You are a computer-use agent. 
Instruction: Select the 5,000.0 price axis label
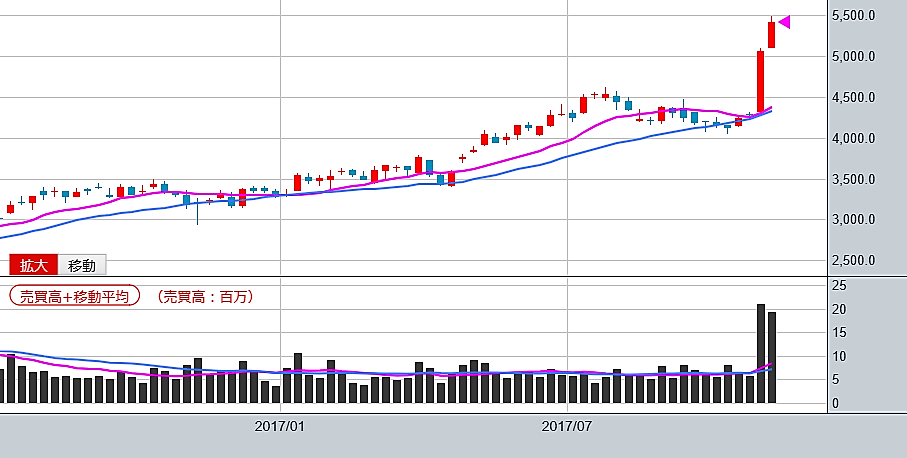point(853,57)
